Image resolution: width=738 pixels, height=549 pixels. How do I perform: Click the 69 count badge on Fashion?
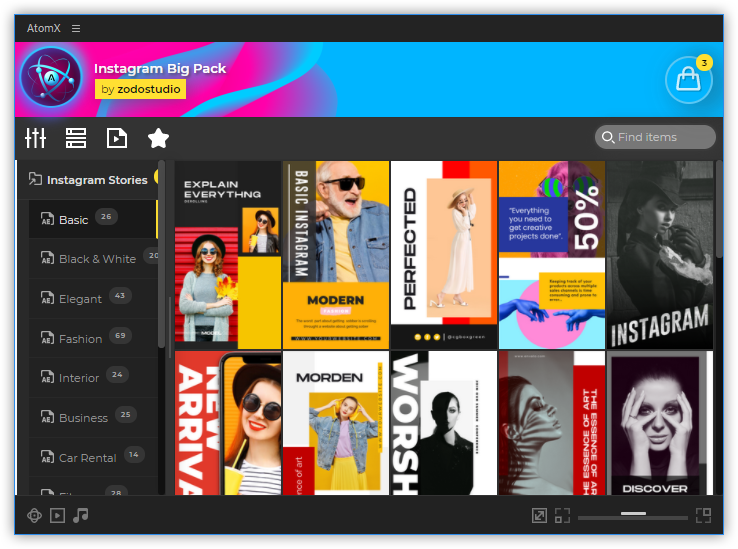click(x=120, y=336)
